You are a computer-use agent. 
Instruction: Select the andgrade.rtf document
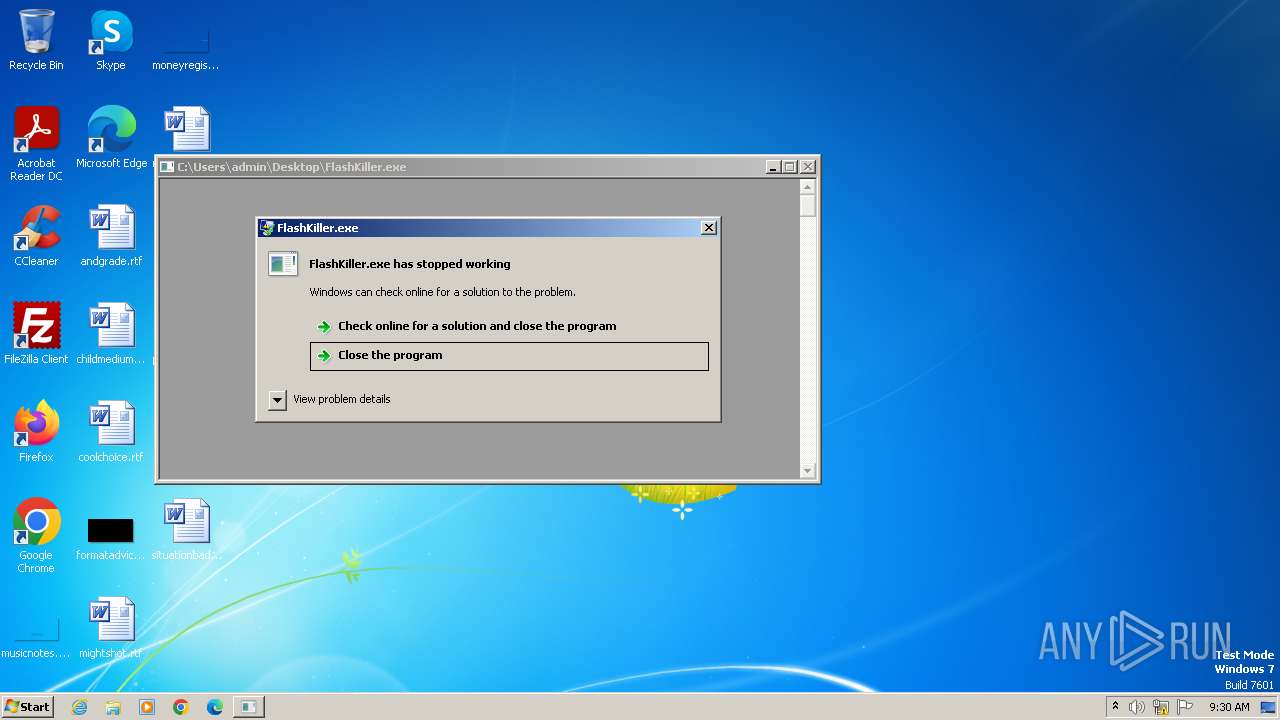click(111, 236)
